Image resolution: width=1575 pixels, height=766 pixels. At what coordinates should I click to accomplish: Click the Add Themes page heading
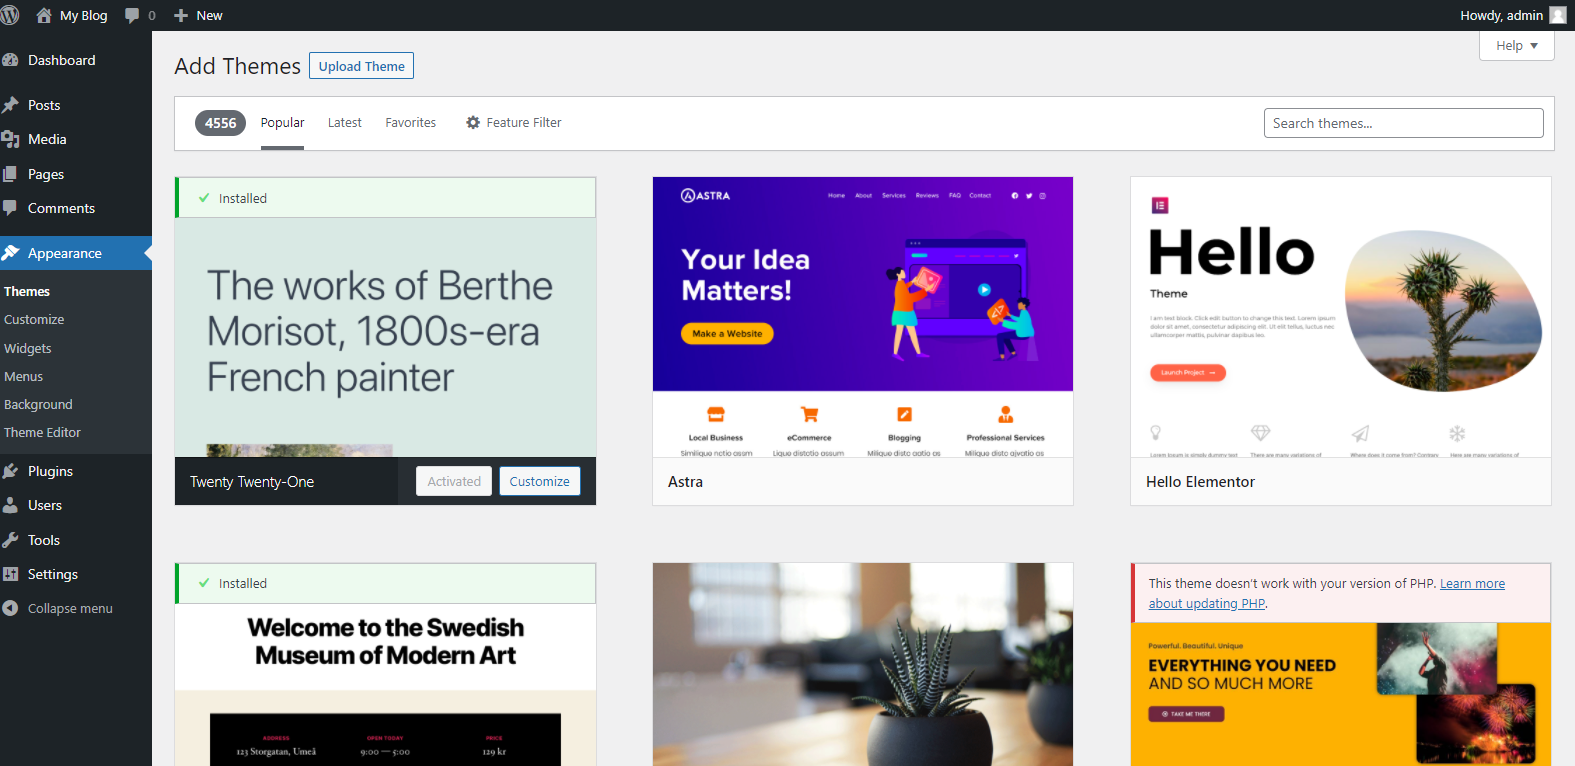tap(237, 66)
